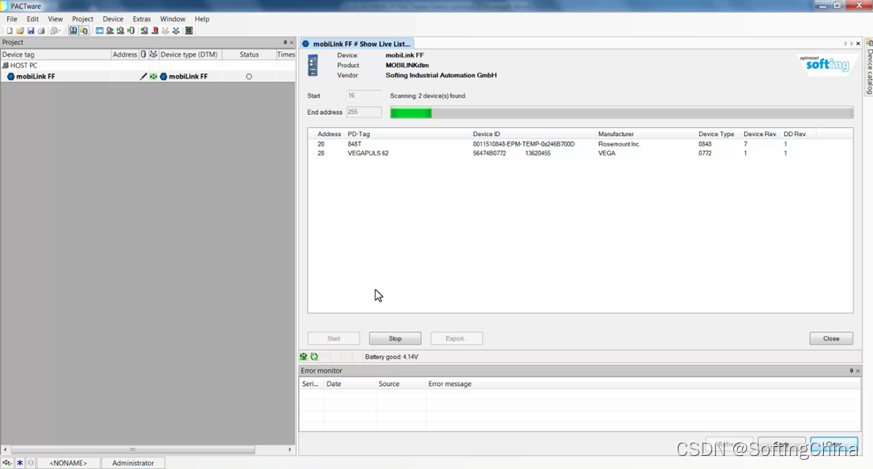
Task: Open the Extras menu
Action: 141,19
